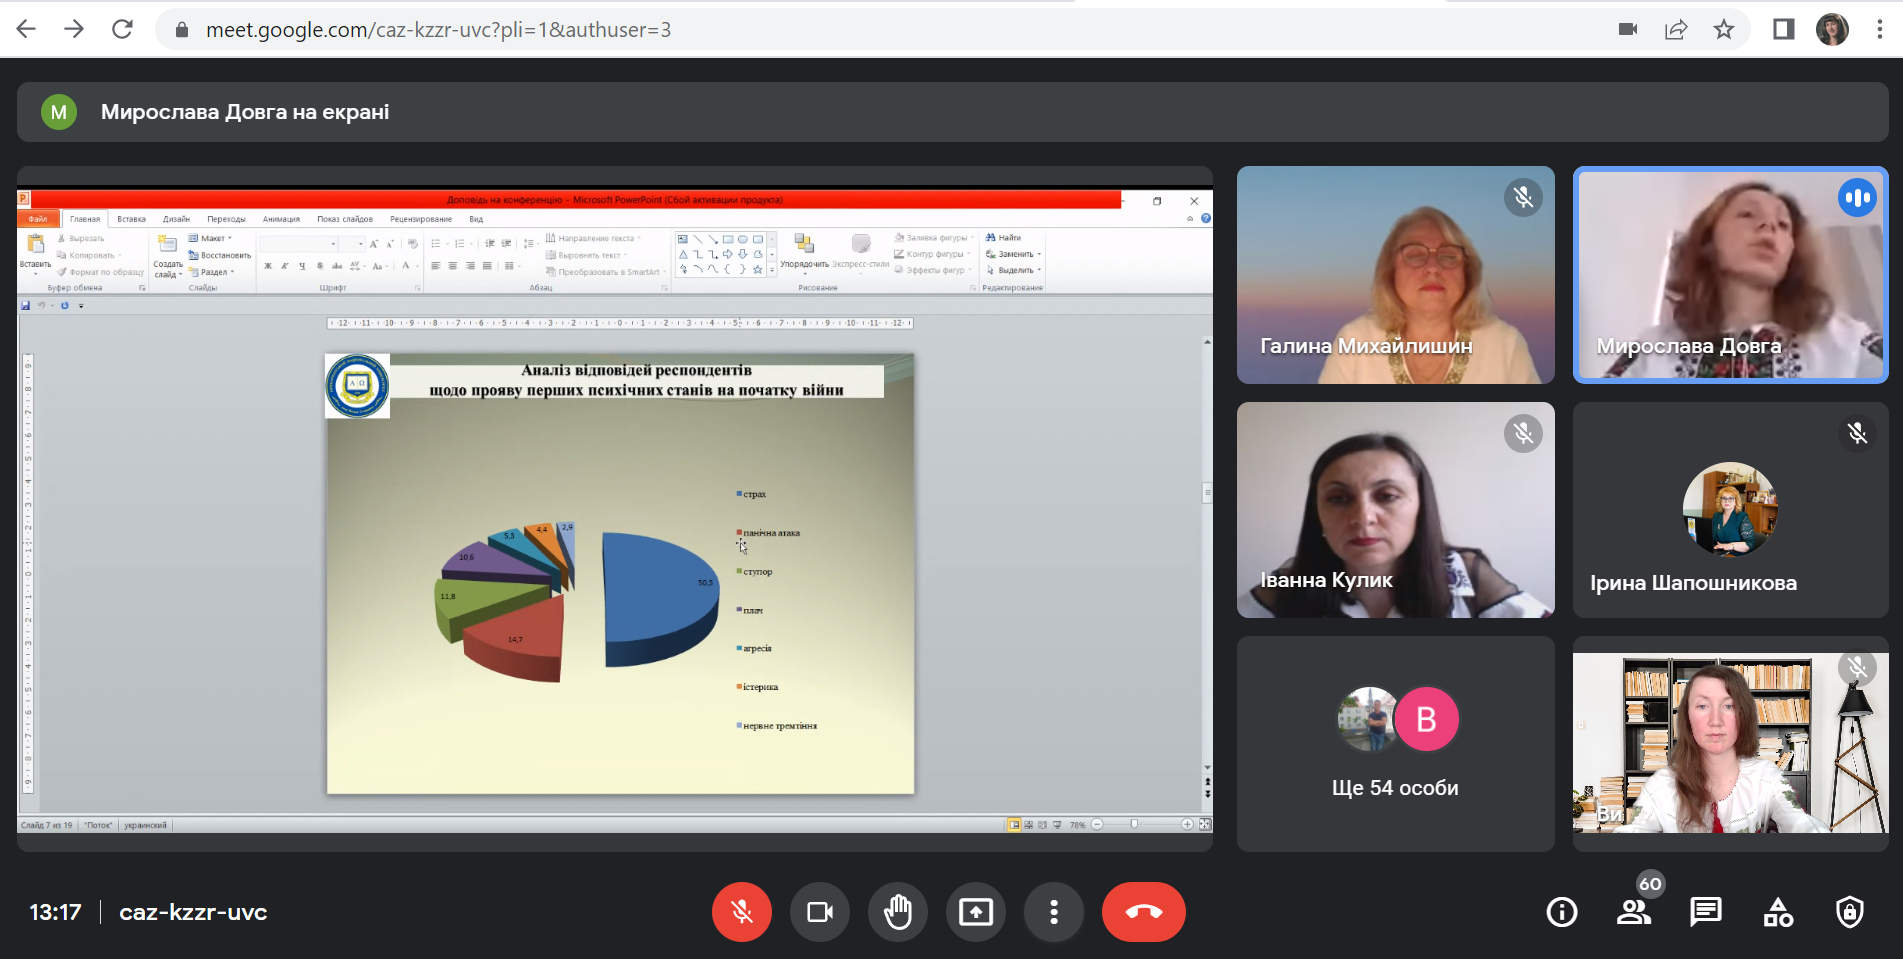
Task: Open the Activities panel icon
Action: [x=1777, y=912]
